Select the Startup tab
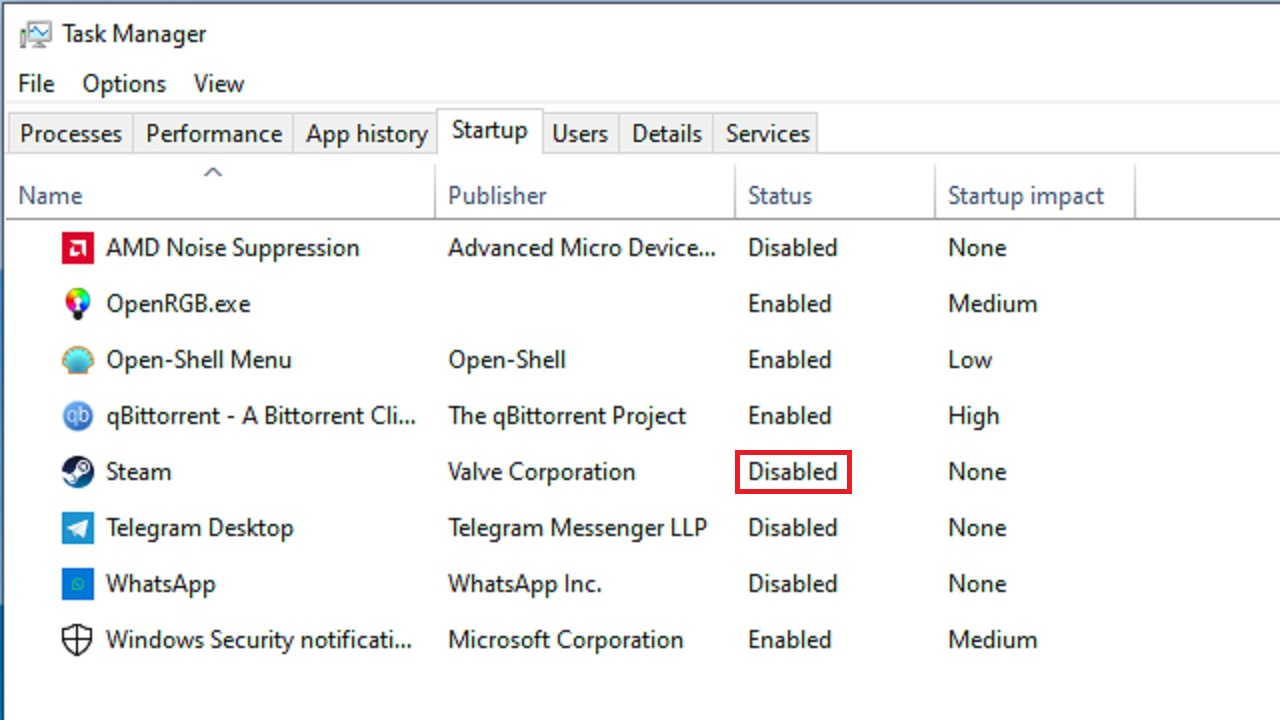 [490, 131]
